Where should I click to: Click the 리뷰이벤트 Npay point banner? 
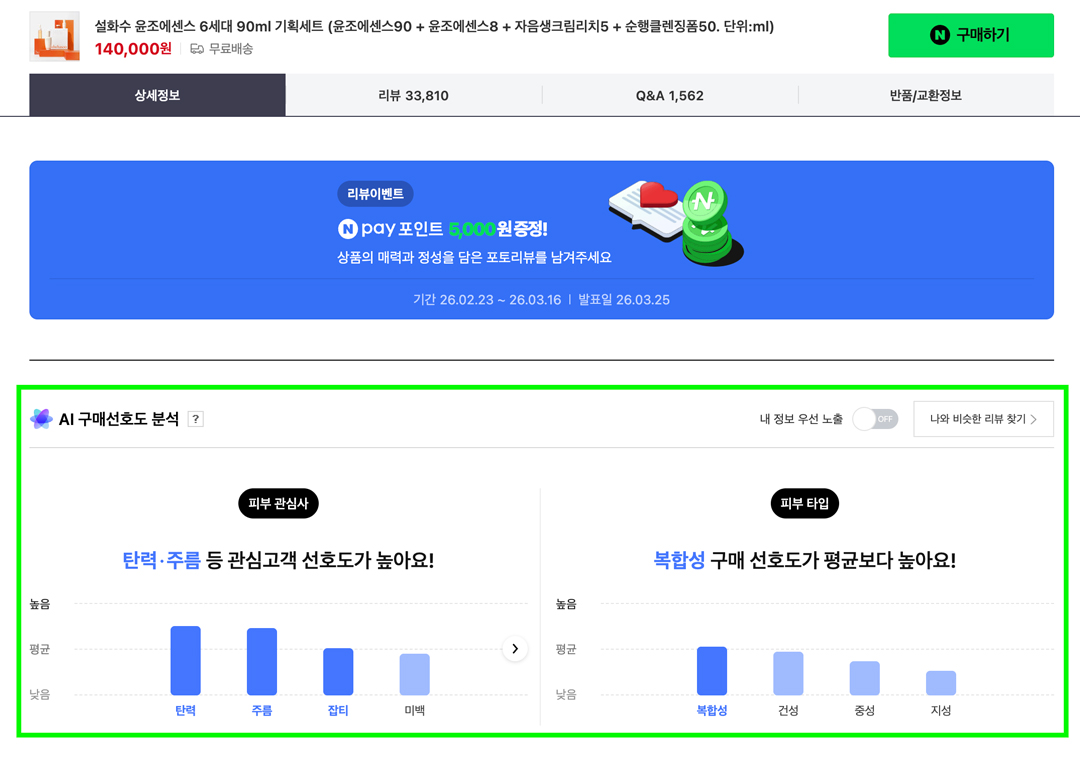click(x=541, y=240)
